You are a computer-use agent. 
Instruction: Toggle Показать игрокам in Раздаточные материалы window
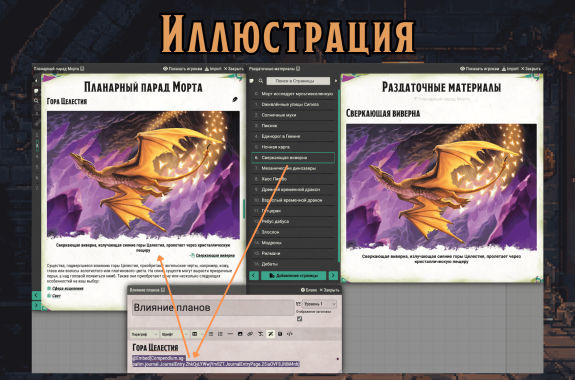(x=480, y=69)
